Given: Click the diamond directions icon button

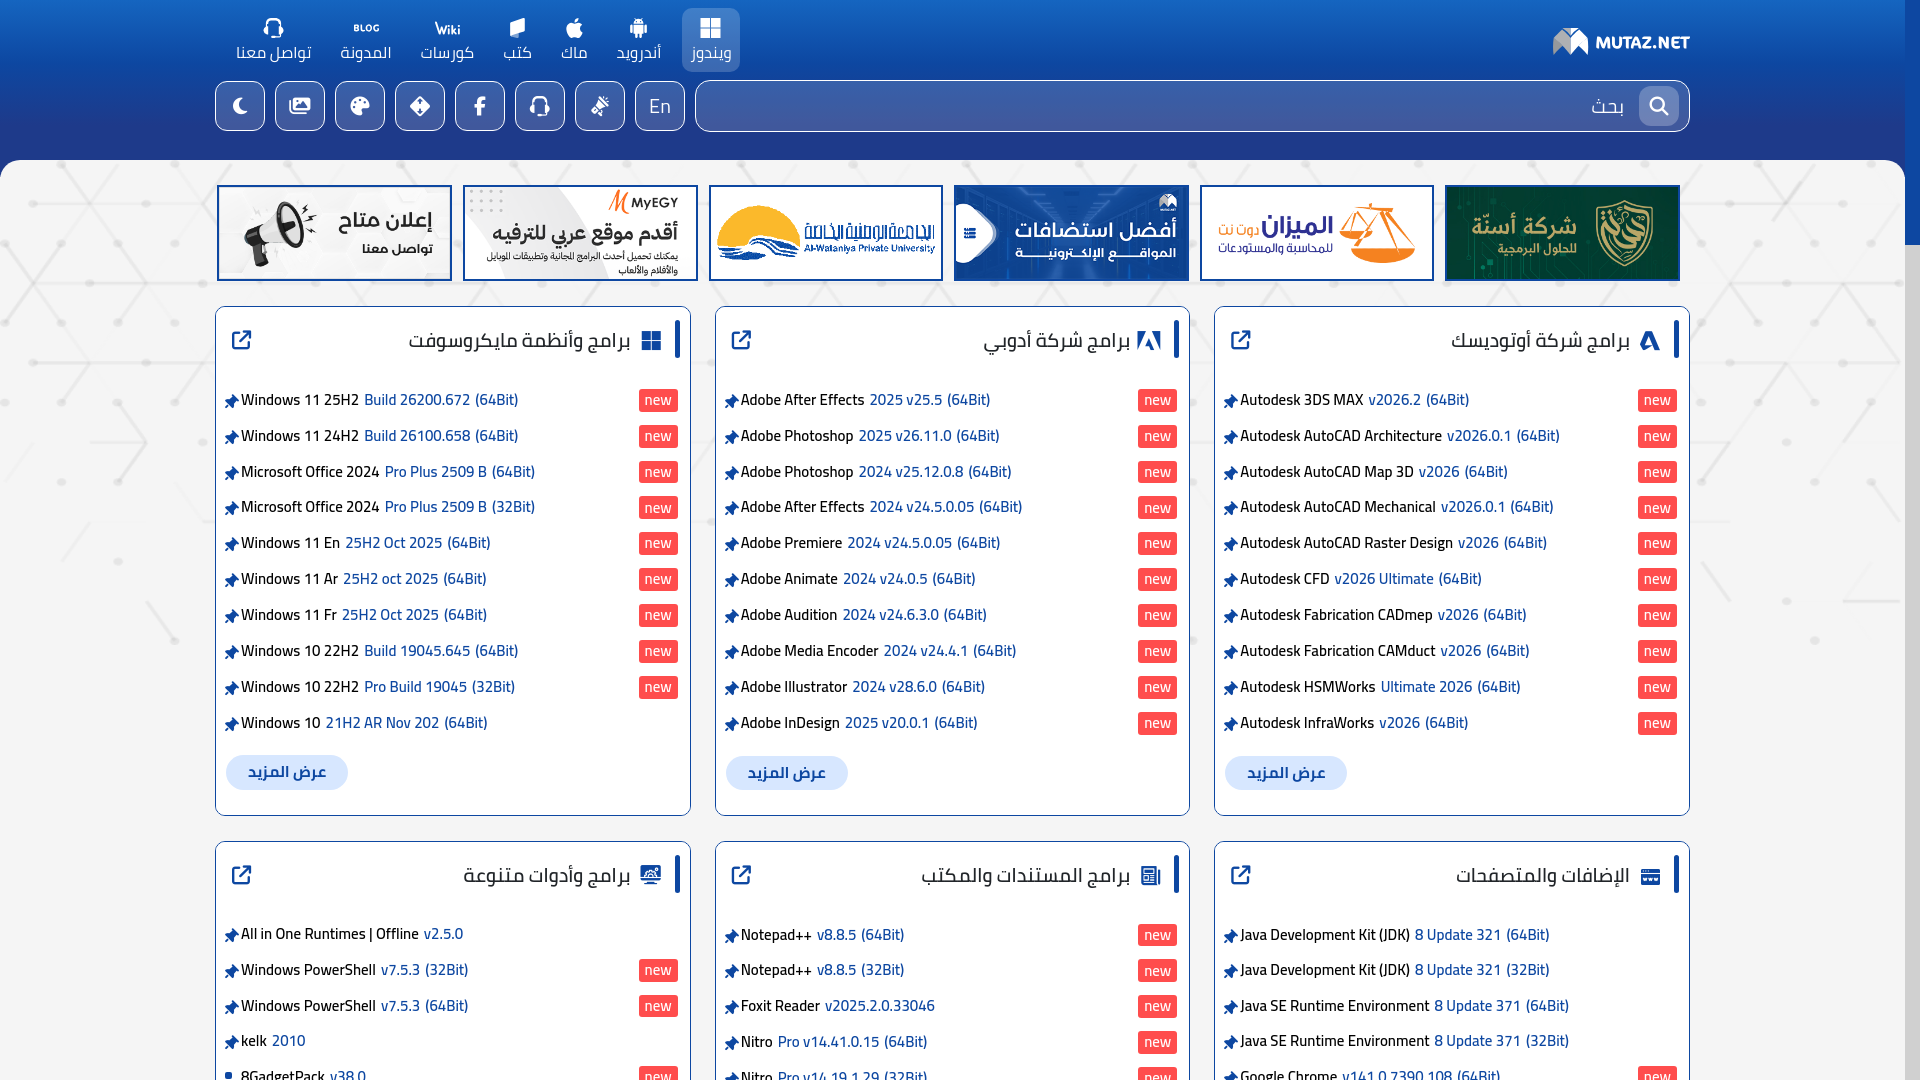Looking at the screenshot, I should tap(420, 106).
